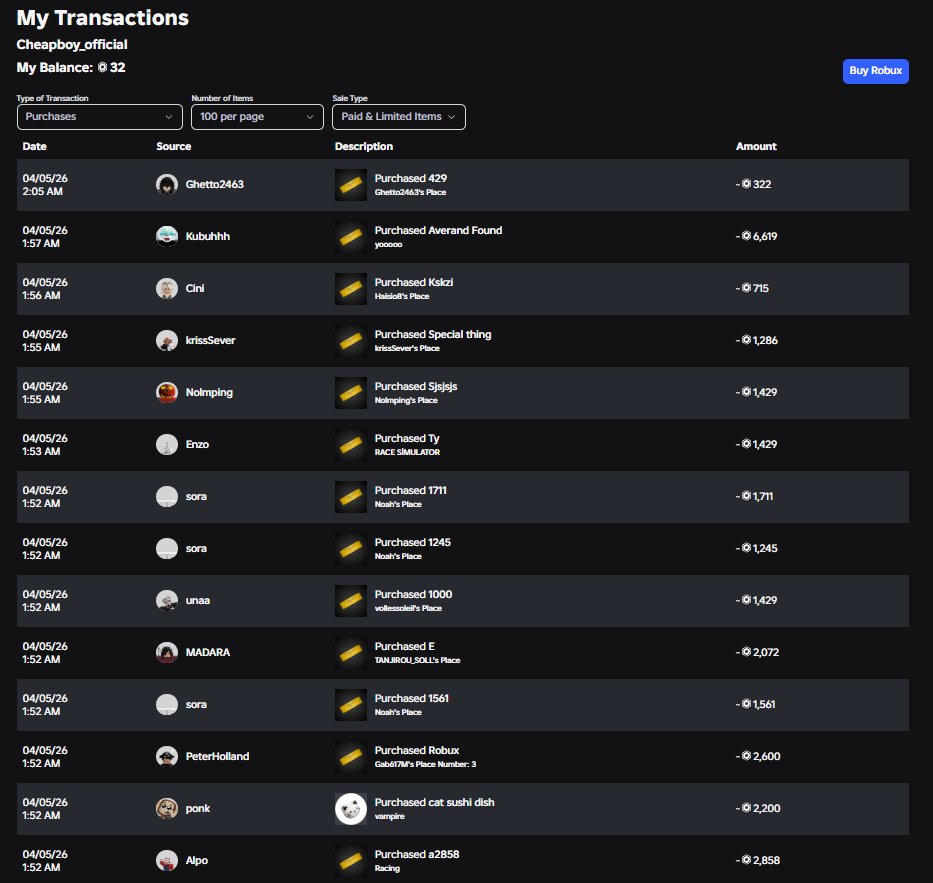
Task: Click the unaa avatar icon
Action: coord(167,600)
